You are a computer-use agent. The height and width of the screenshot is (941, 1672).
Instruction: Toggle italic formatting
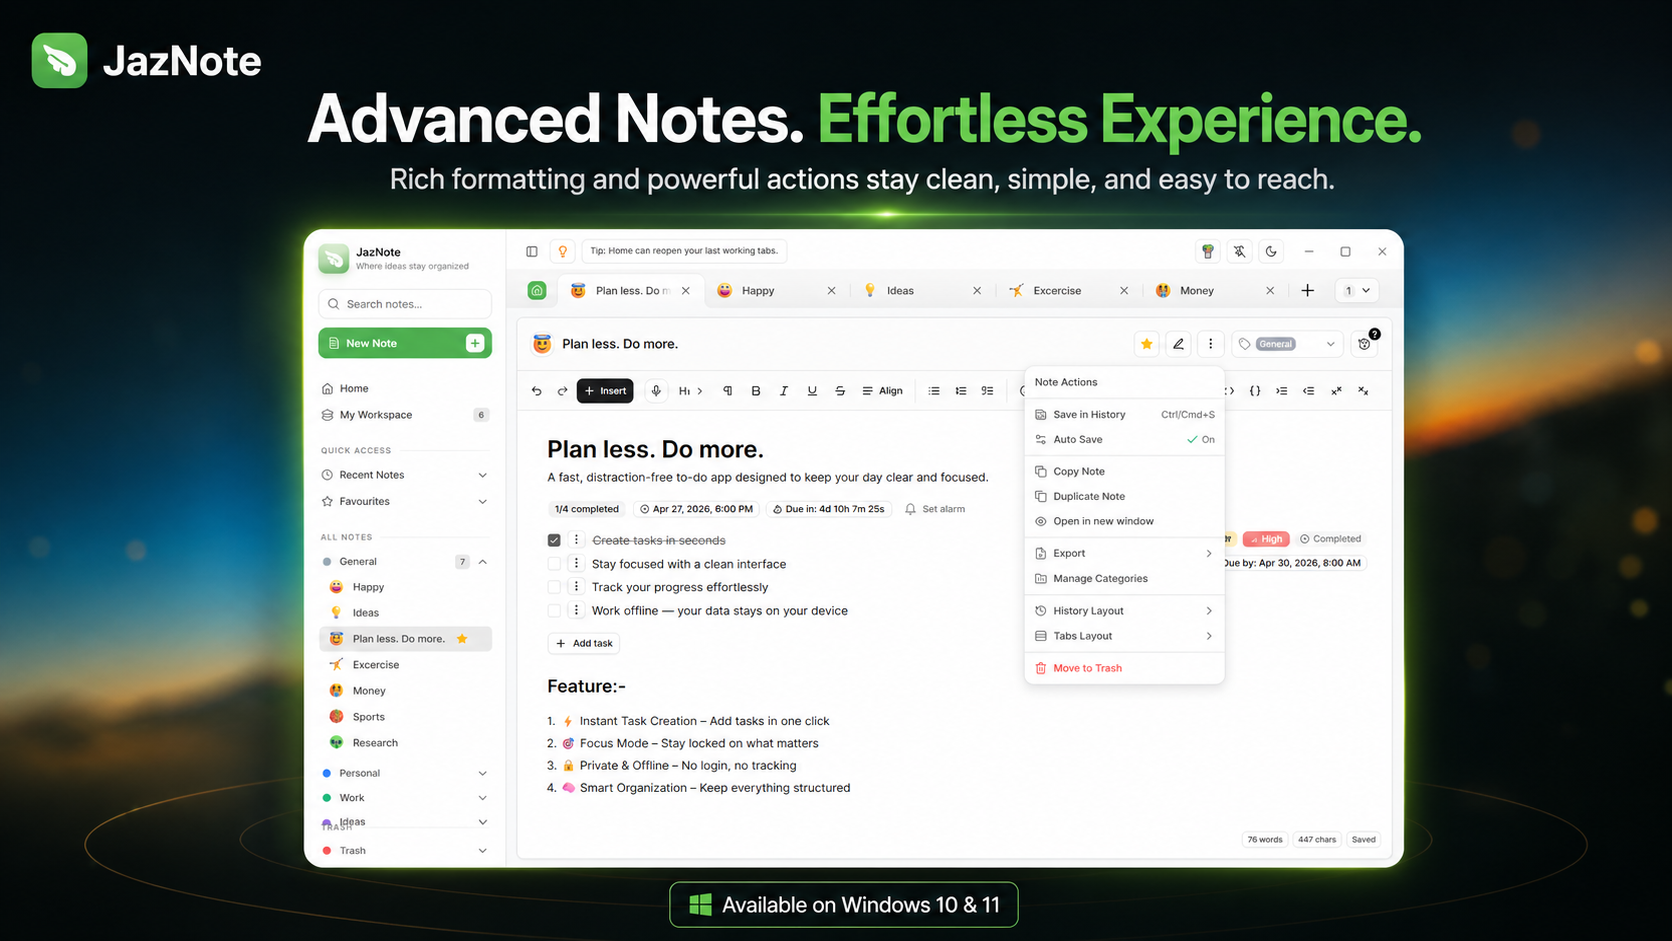click(x=784, y=391)
